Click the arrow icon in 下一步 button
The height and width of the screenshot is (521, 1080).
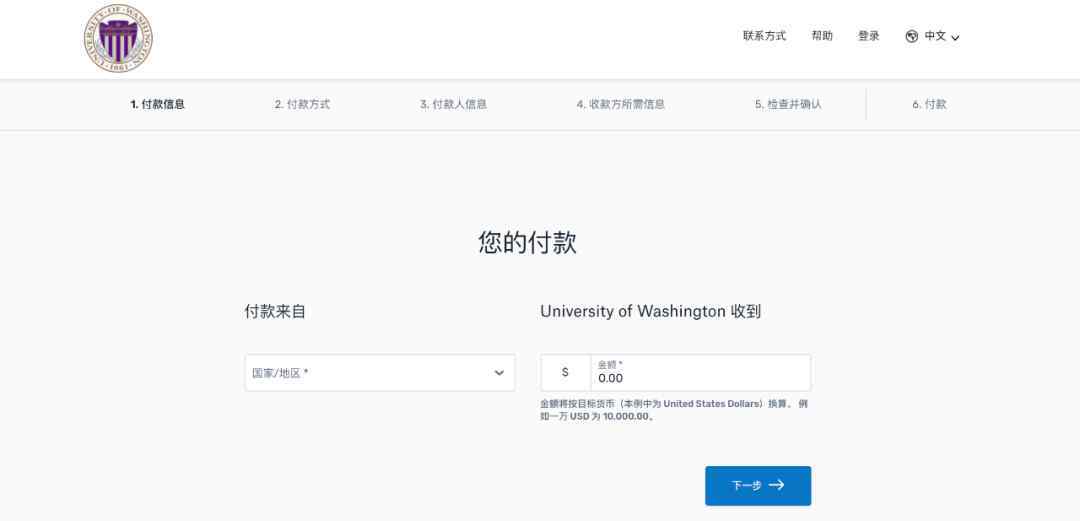pos(776,485)
